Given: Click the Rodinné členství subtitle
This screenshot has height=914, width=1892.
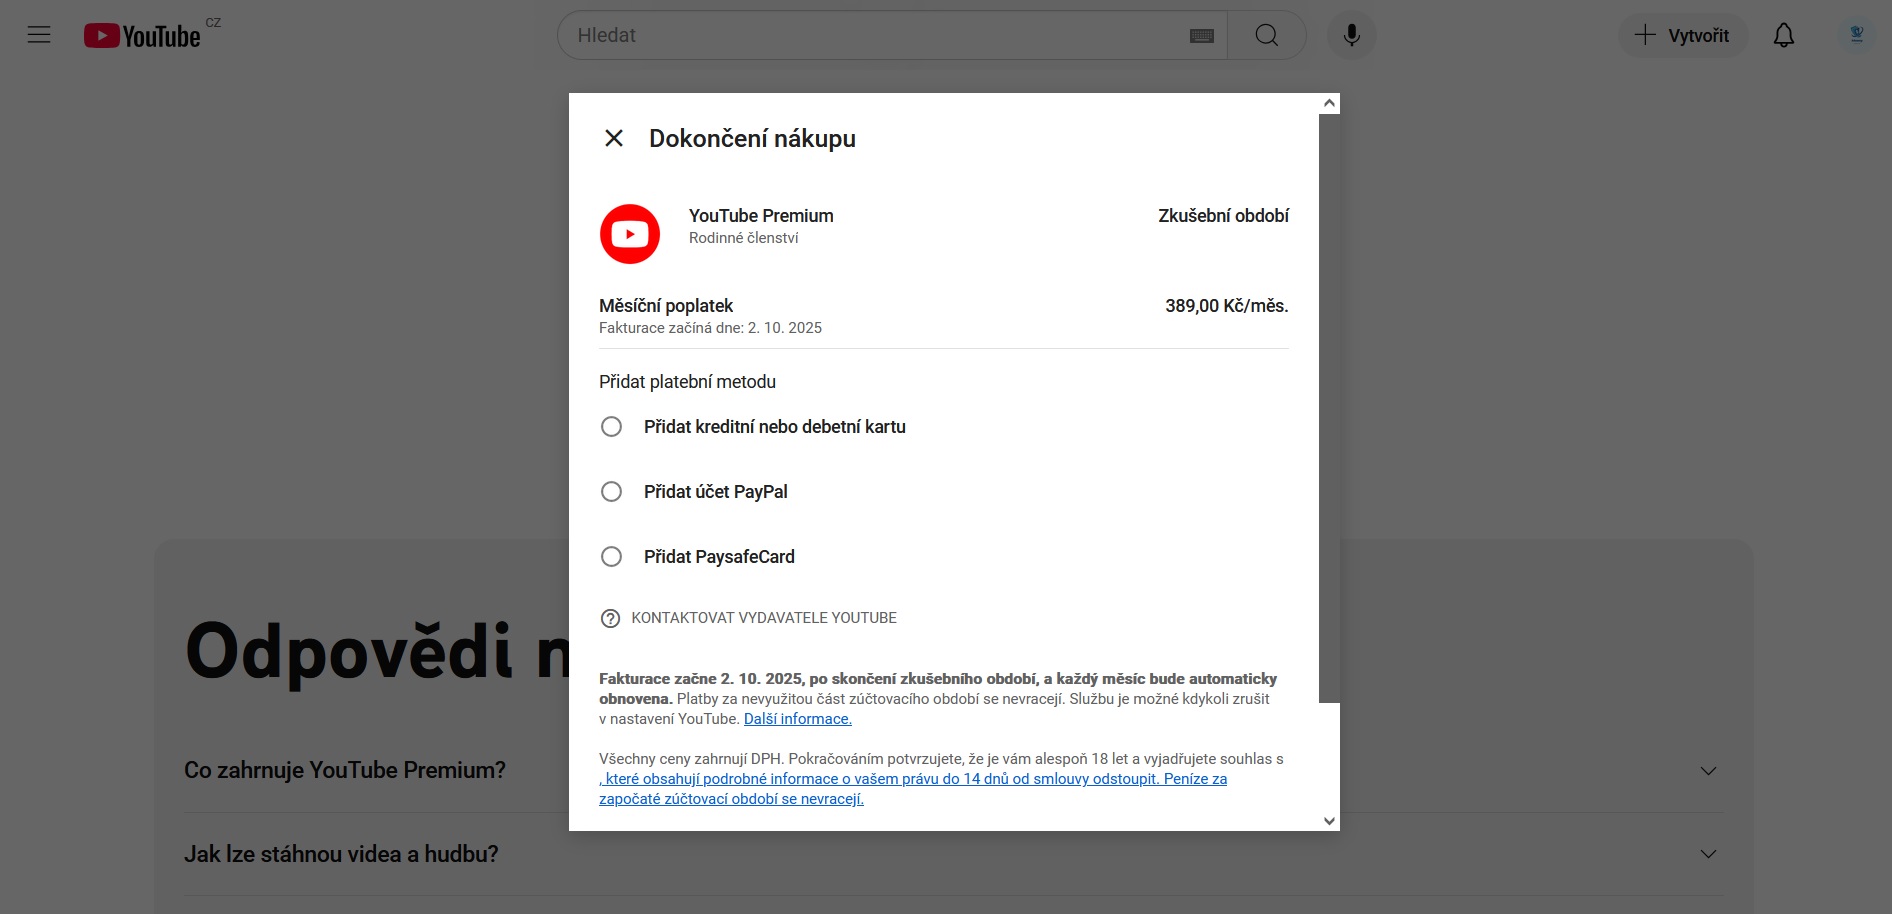Looking at the screenshot, I should [x=743, y=238].
